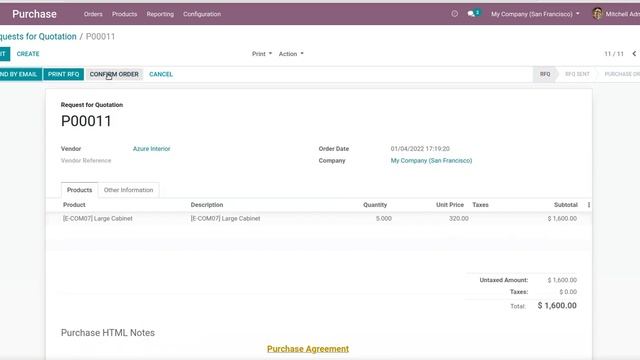Image resolution: width=640 pixels, height=360 pixels.
Task: Cancel the request for quotation
Action: [x=161, y=74]
